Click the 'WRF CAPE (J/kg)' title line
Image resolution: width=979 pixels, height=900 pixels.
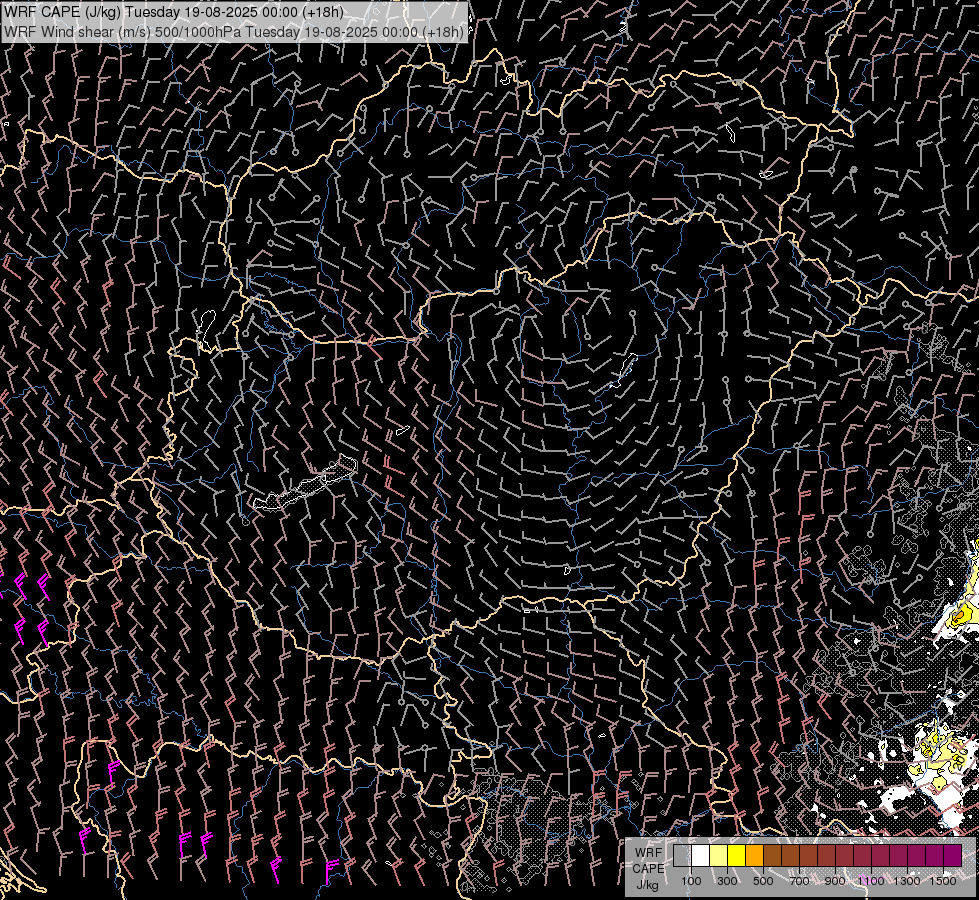coord(174,12)
